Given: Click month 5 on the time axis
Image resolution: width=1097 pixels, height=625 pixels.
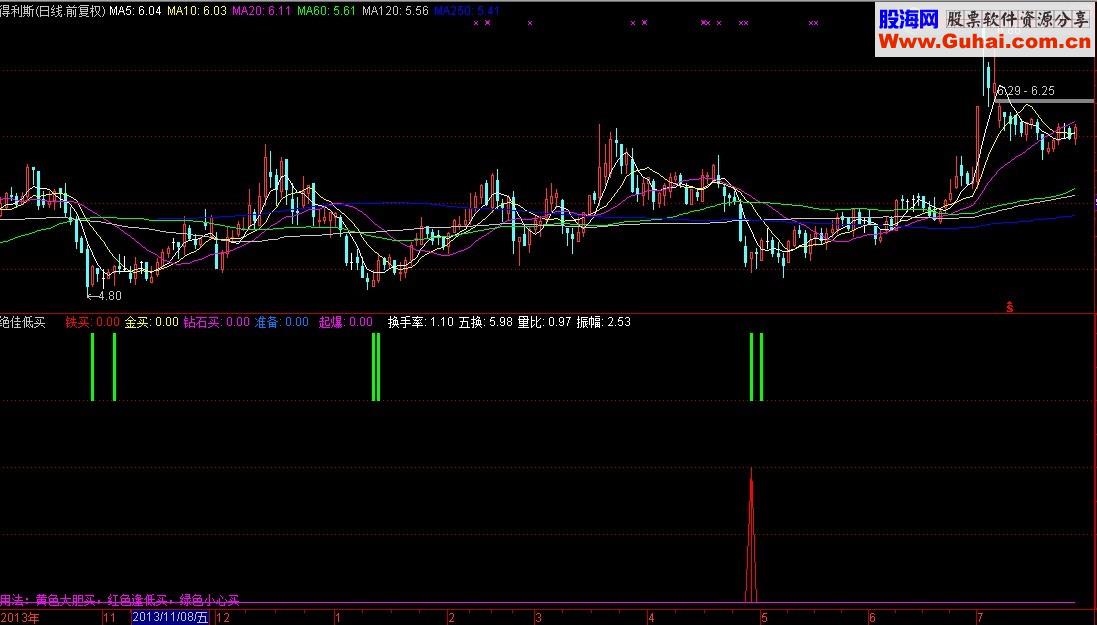Looking at the screenshot, I should 764,618.
